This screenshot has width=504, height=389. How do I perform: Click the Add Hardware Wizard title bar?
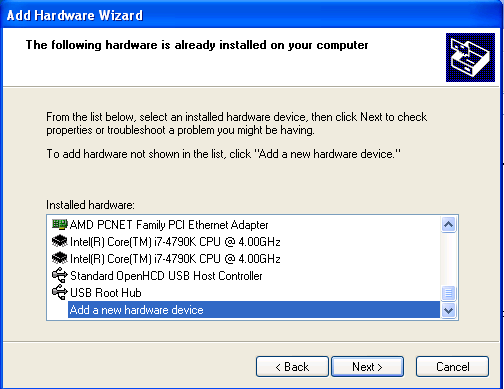pos(252,15)
